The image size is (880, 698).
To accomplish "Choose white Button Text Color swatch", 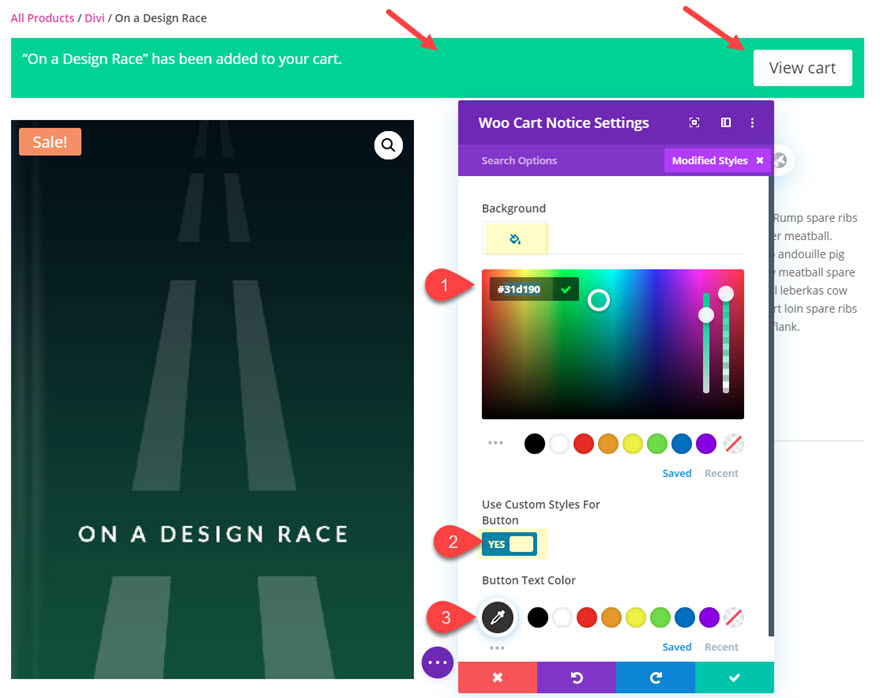I will pyautogui.click(x=562, y=617).
